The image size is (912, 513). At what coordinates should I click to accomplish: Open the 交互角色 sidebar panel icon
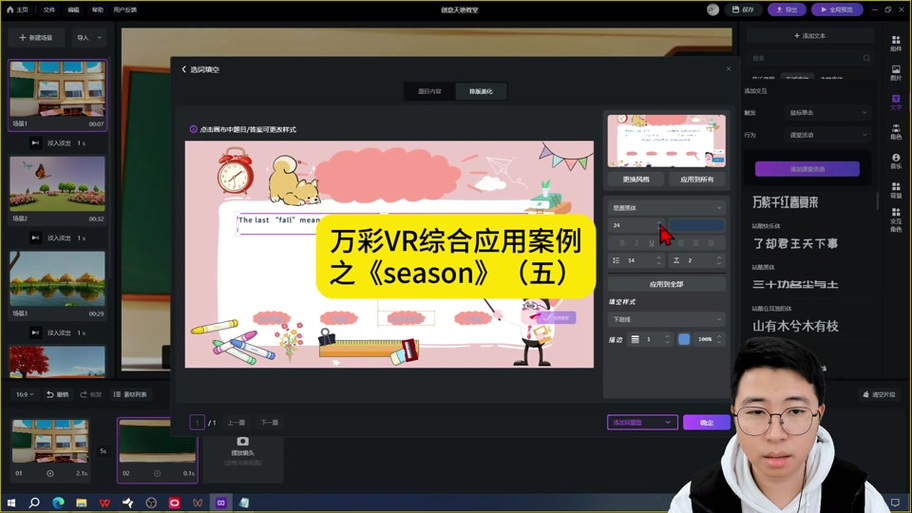896,220
